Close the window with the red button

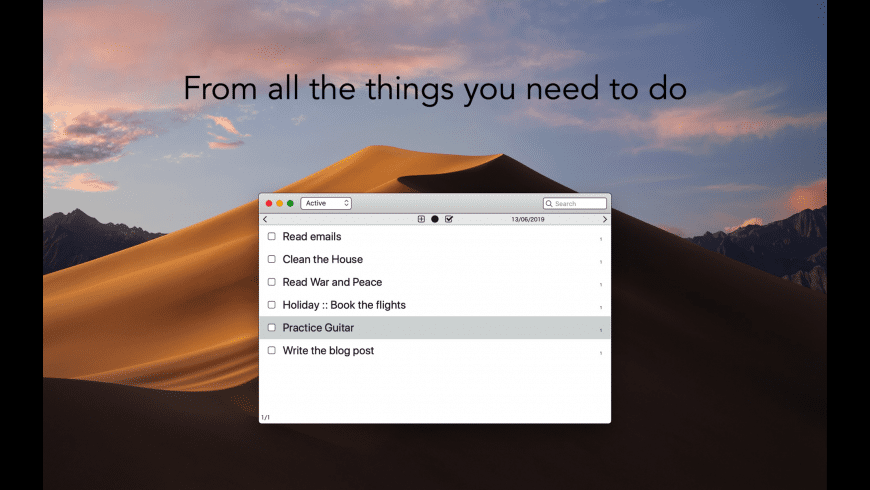tap(269, 204)
